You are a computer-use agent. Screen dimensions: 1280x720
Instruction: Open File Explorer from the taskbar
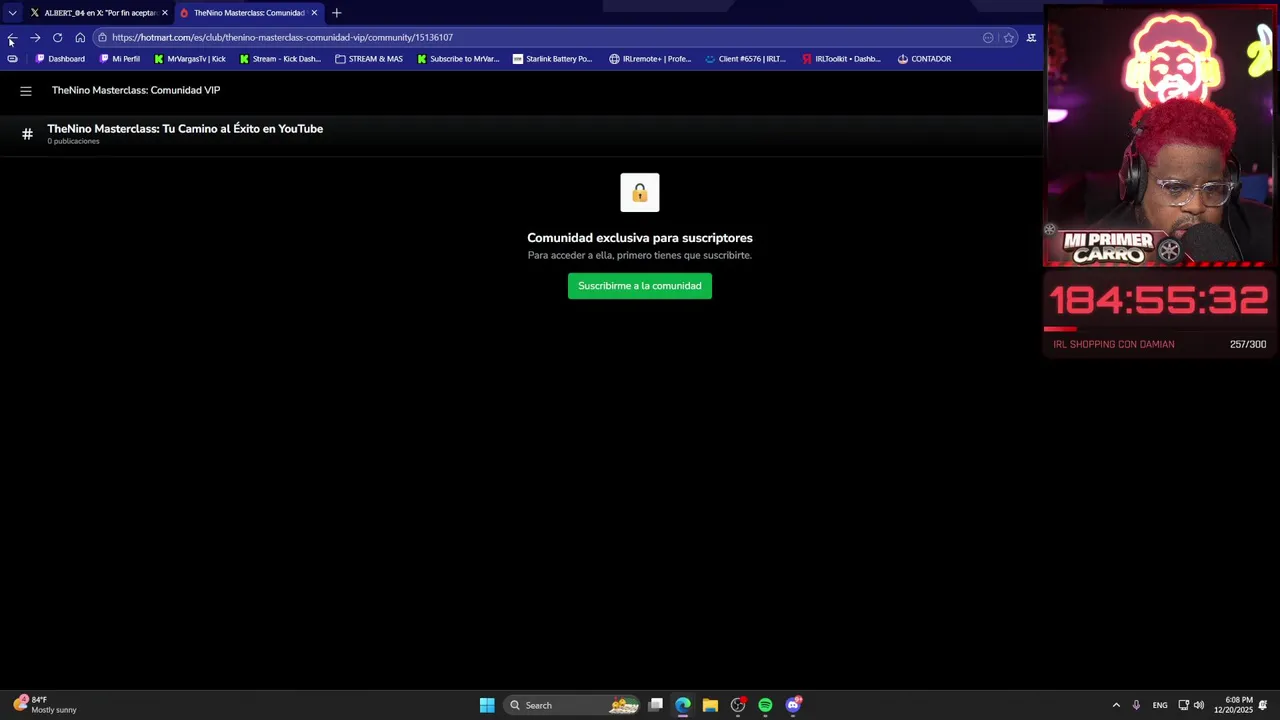point(710,705)
